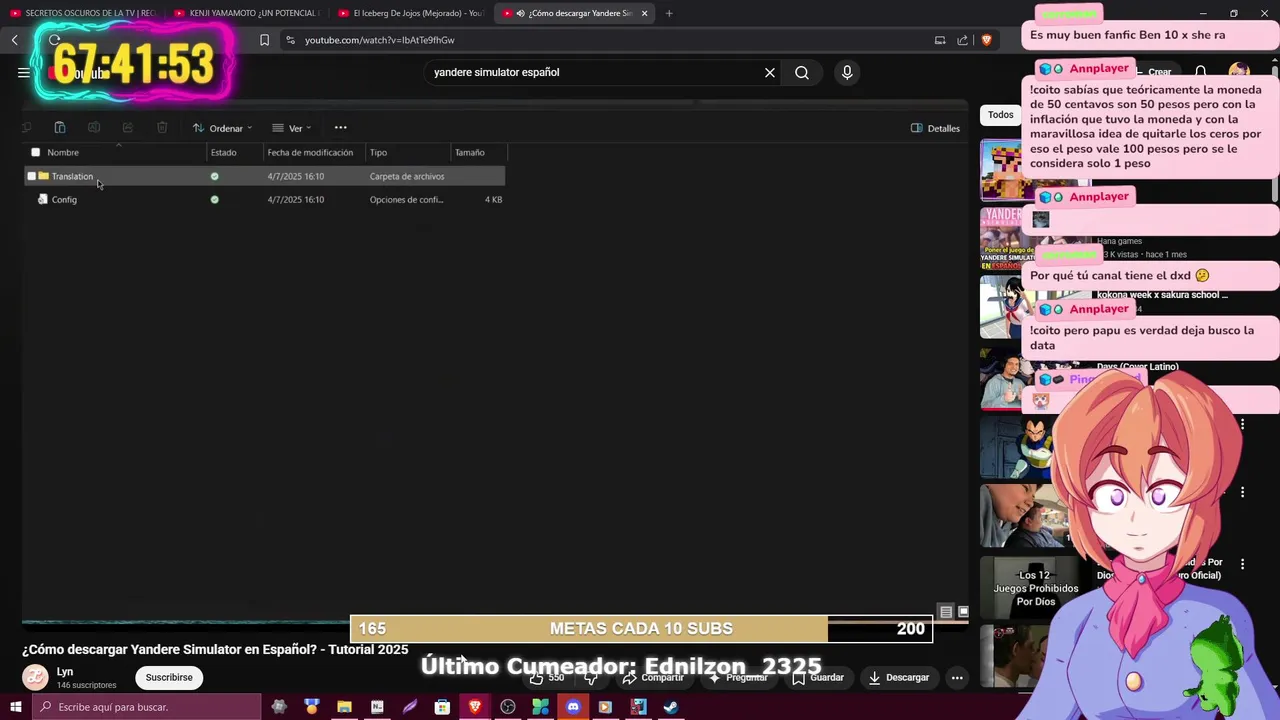Click the delete trash icon in Explorer toolbar

click(162, 128)
